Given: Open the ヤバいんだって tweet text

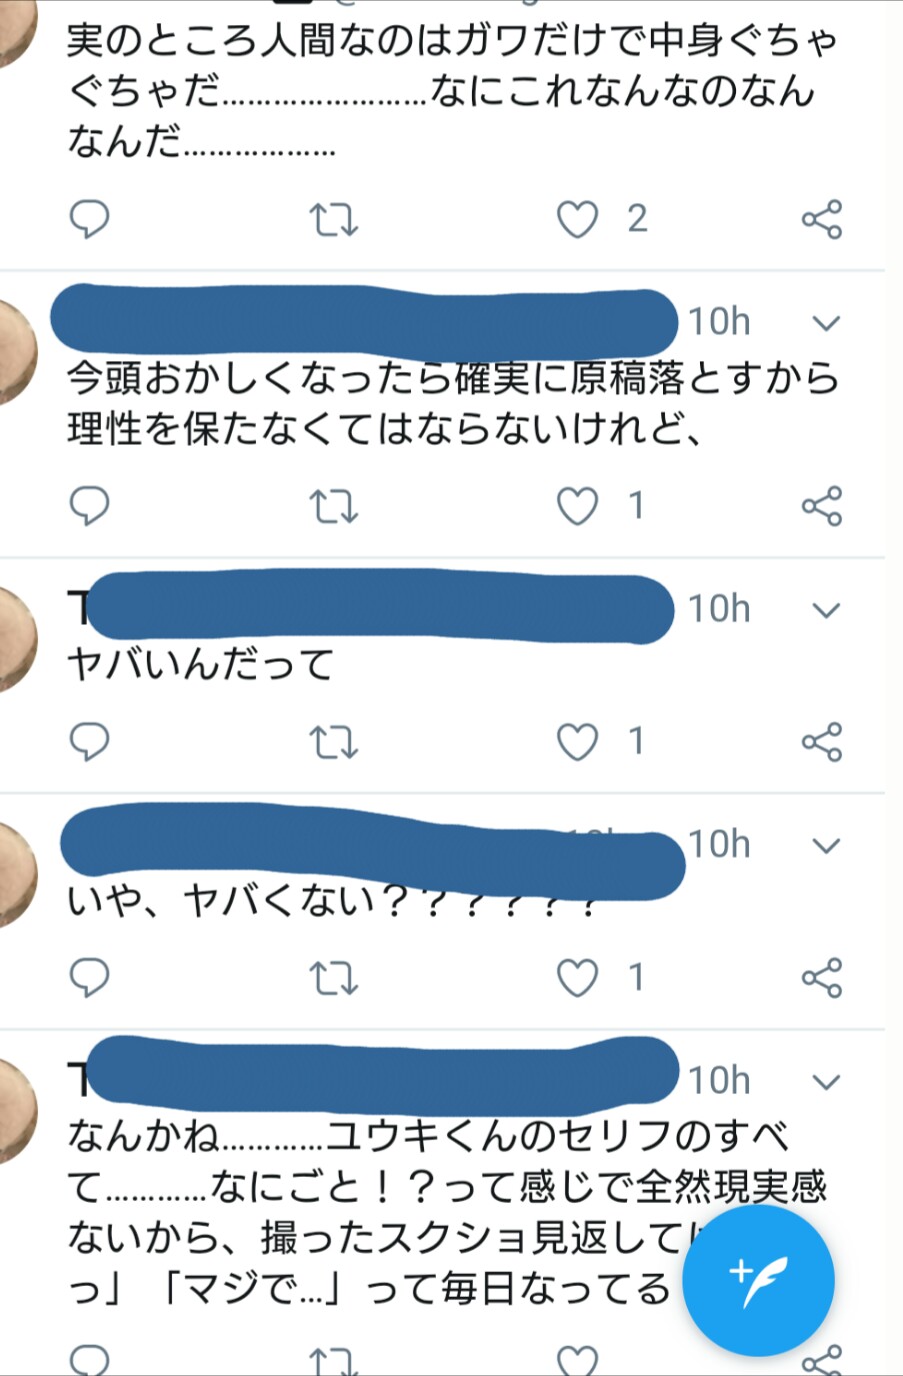Looking at the screenshot, I should click(200, 664).
